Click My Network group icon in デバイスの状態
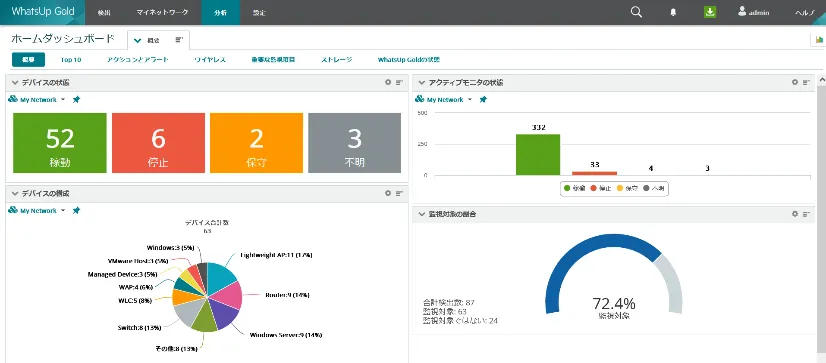Viewport: 826px width, 363px height. 13,99
